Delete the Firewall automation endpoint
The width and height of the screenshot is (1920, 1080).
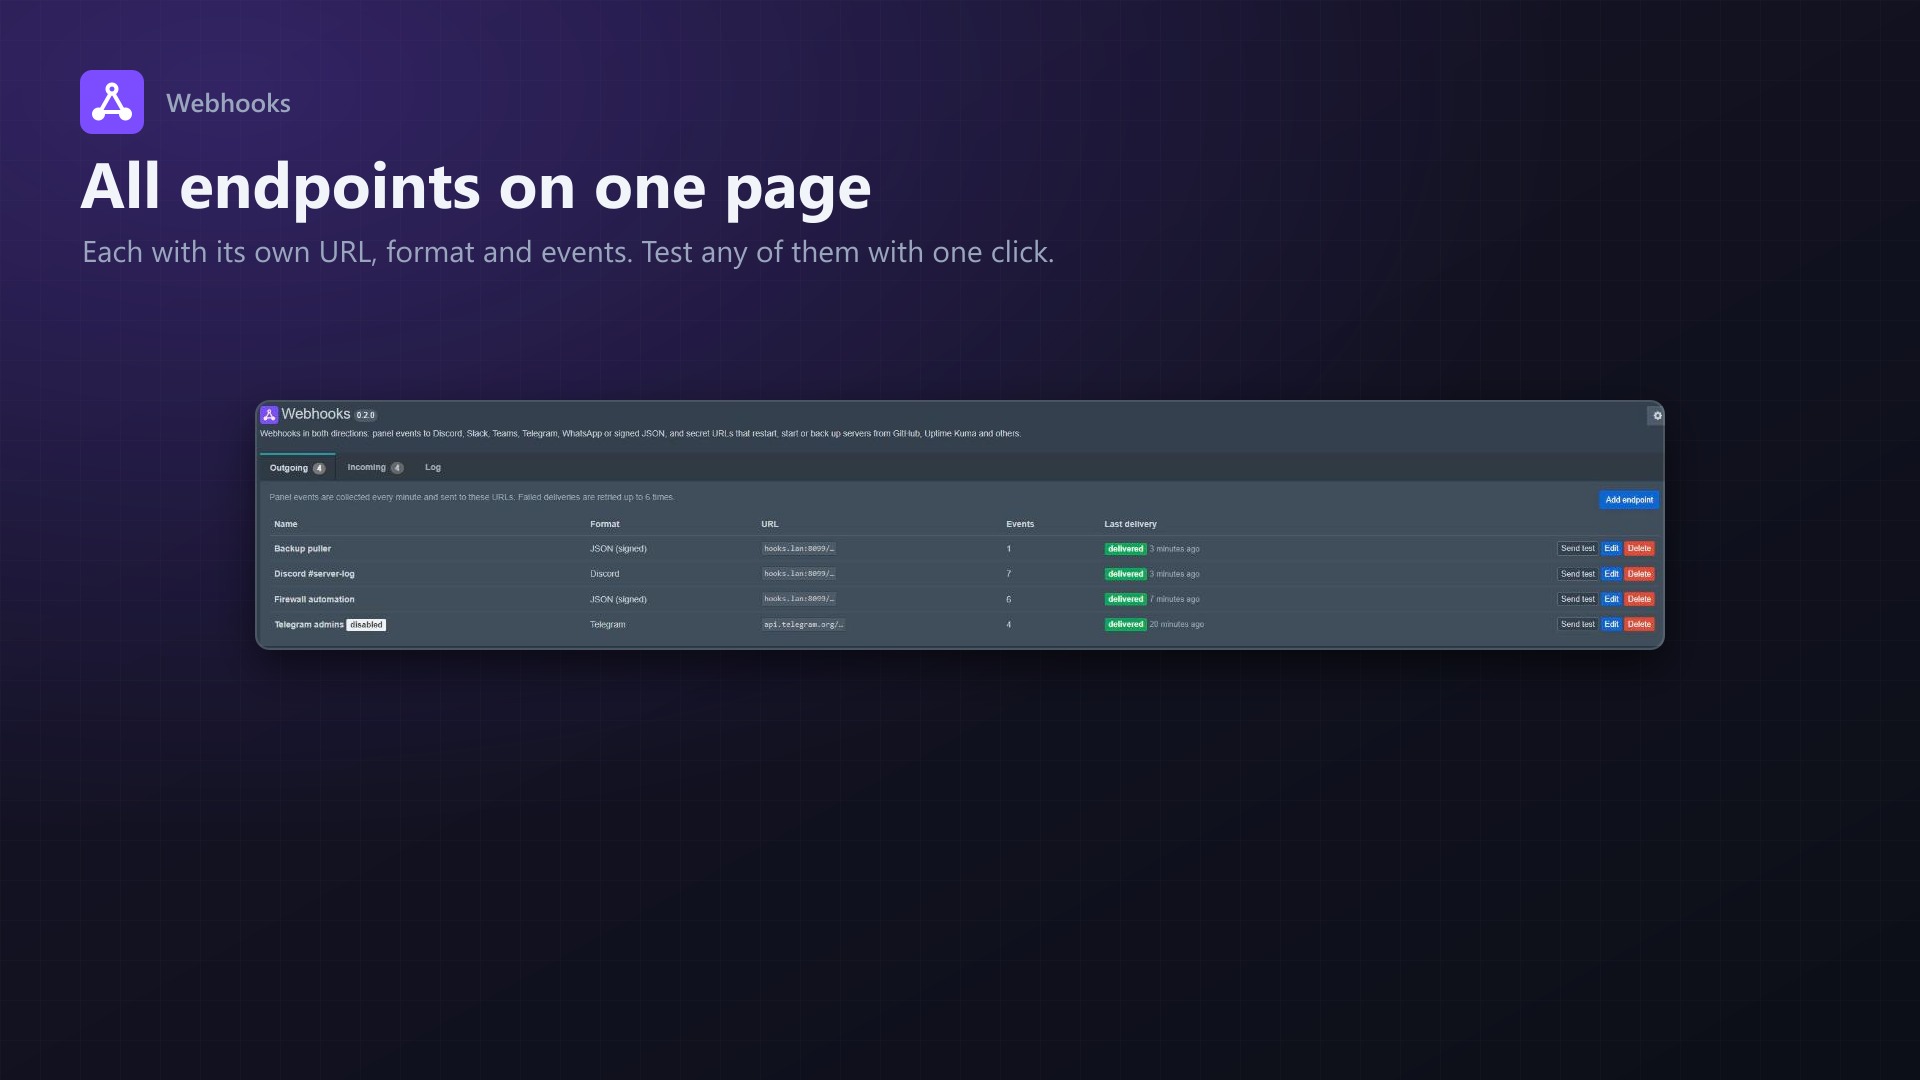pyautogui.click(x=1639, y=599)
